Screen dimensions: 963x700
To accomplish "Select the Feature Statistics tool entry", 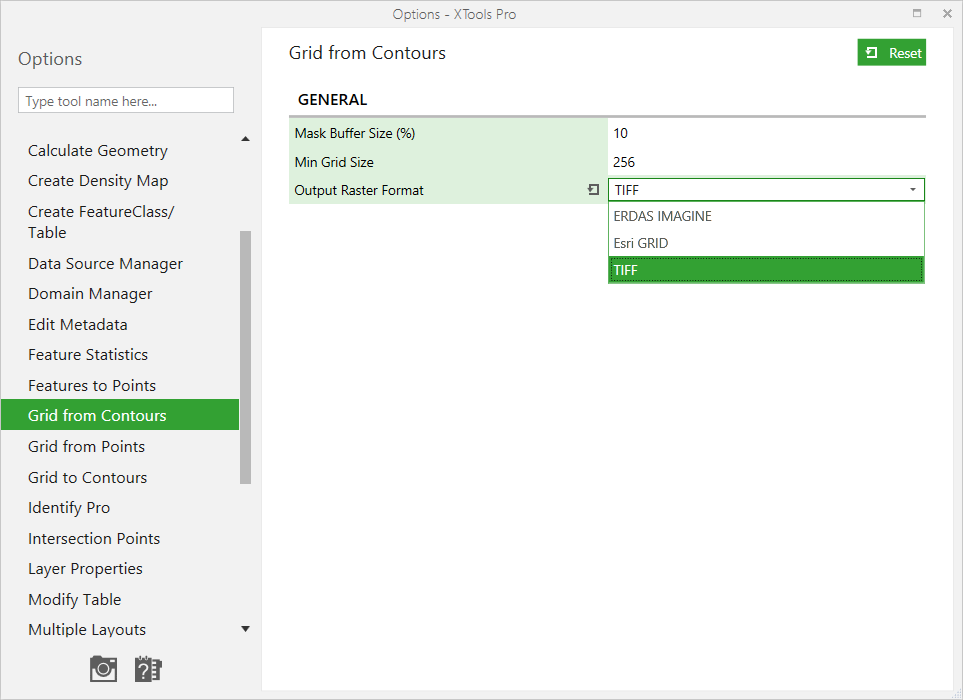I will 87,354.
